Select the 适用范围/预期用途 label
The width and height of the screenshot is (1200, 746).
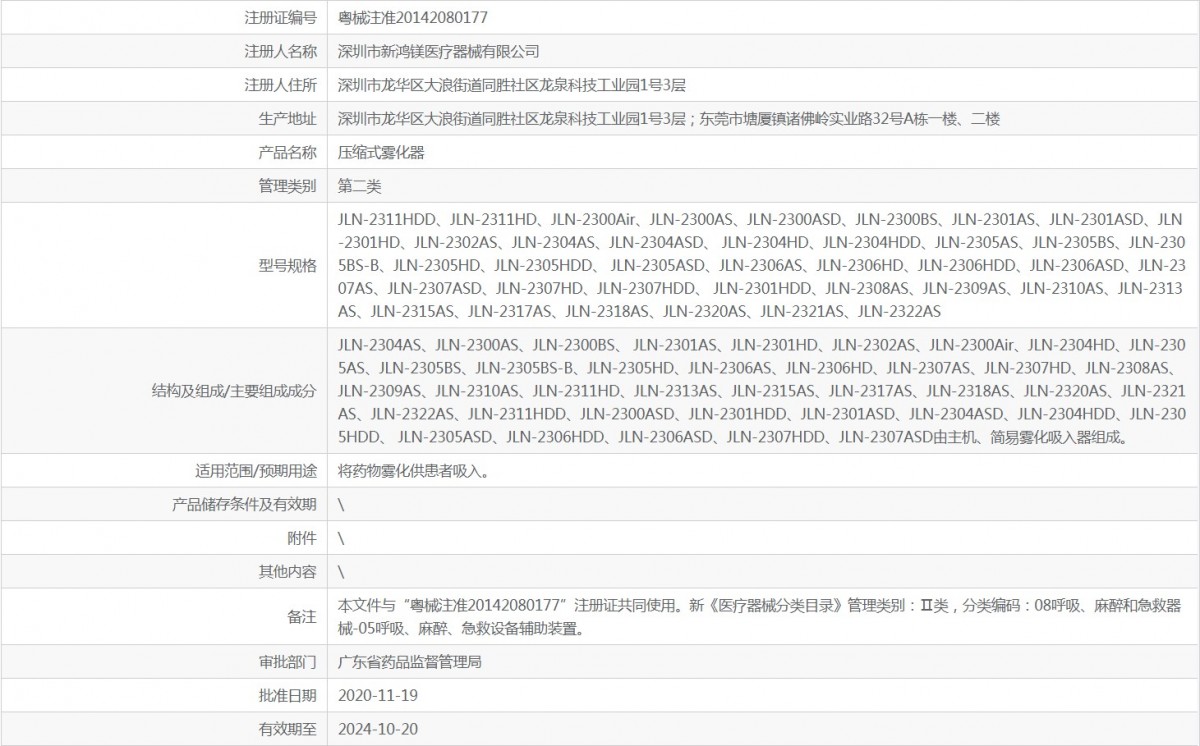click(256, 470)
